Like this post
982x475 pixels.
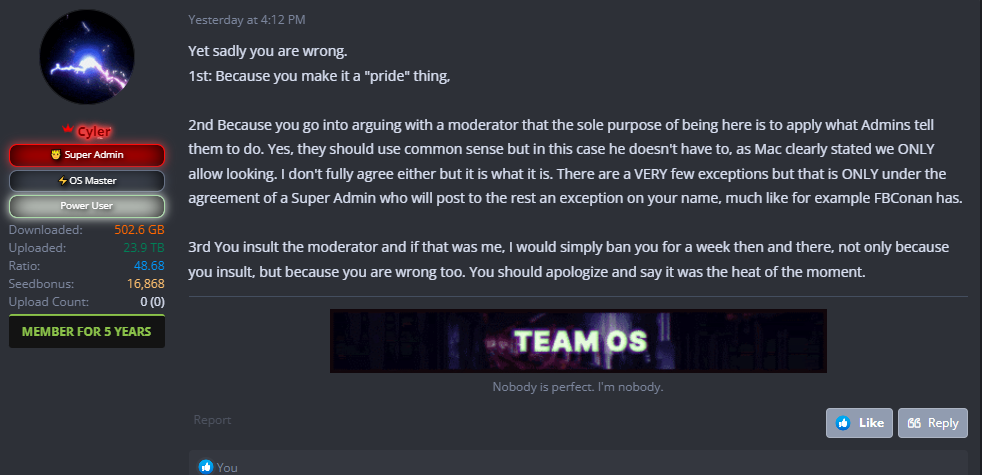pos(859,423)
